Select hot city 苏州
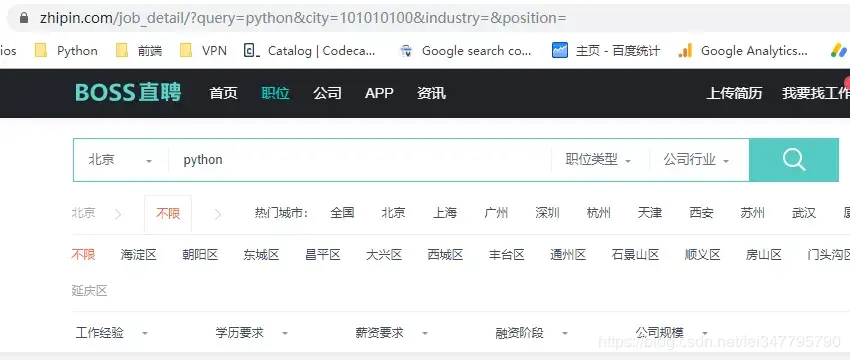Viewport: 850px width, 360px height. tap(752, 213)
